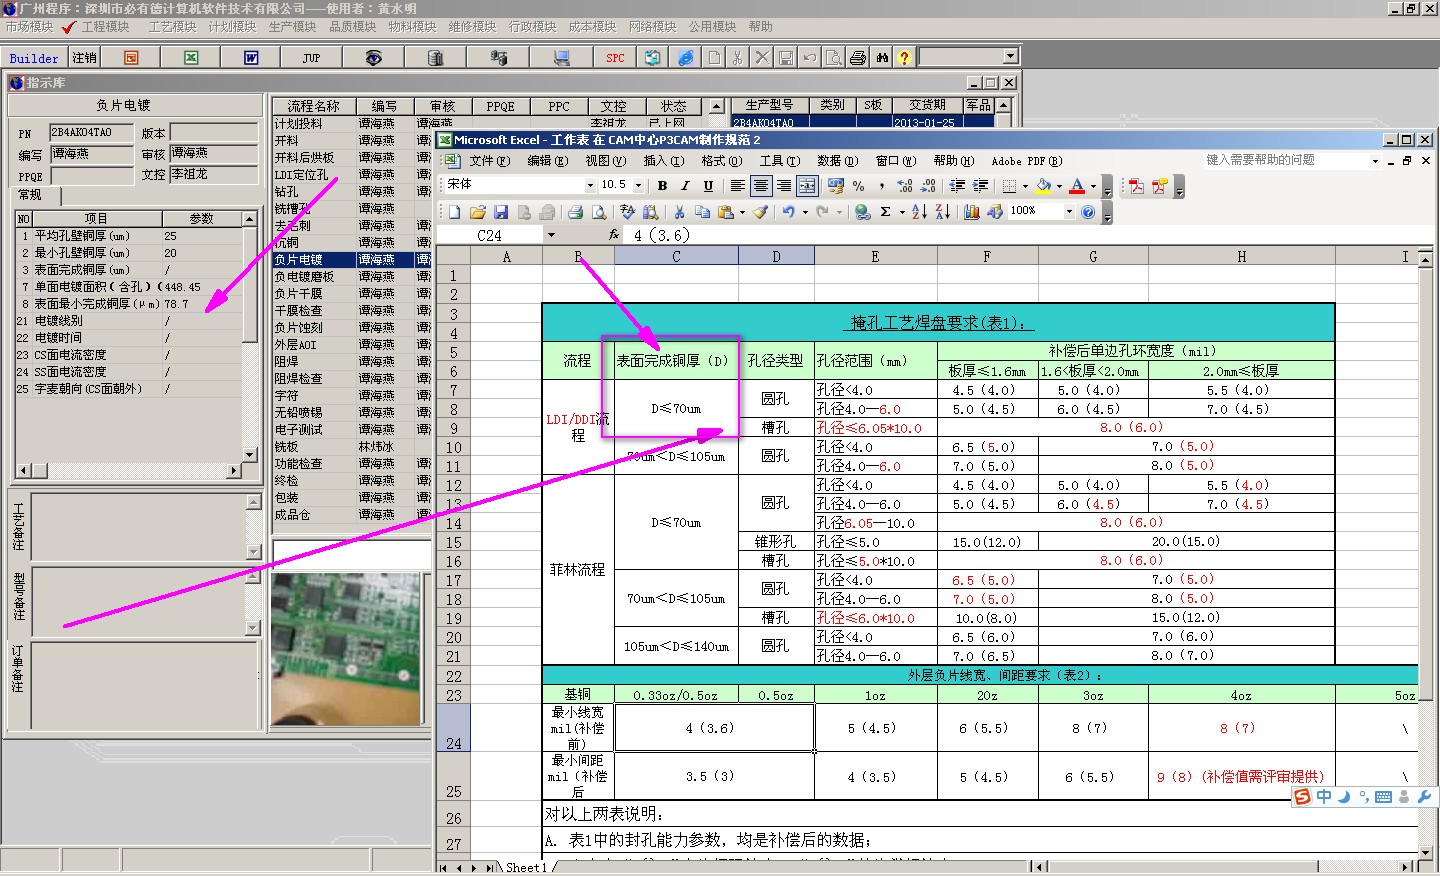
Task: Click the AutoSum sigma icon
Action: coord(886,212)
